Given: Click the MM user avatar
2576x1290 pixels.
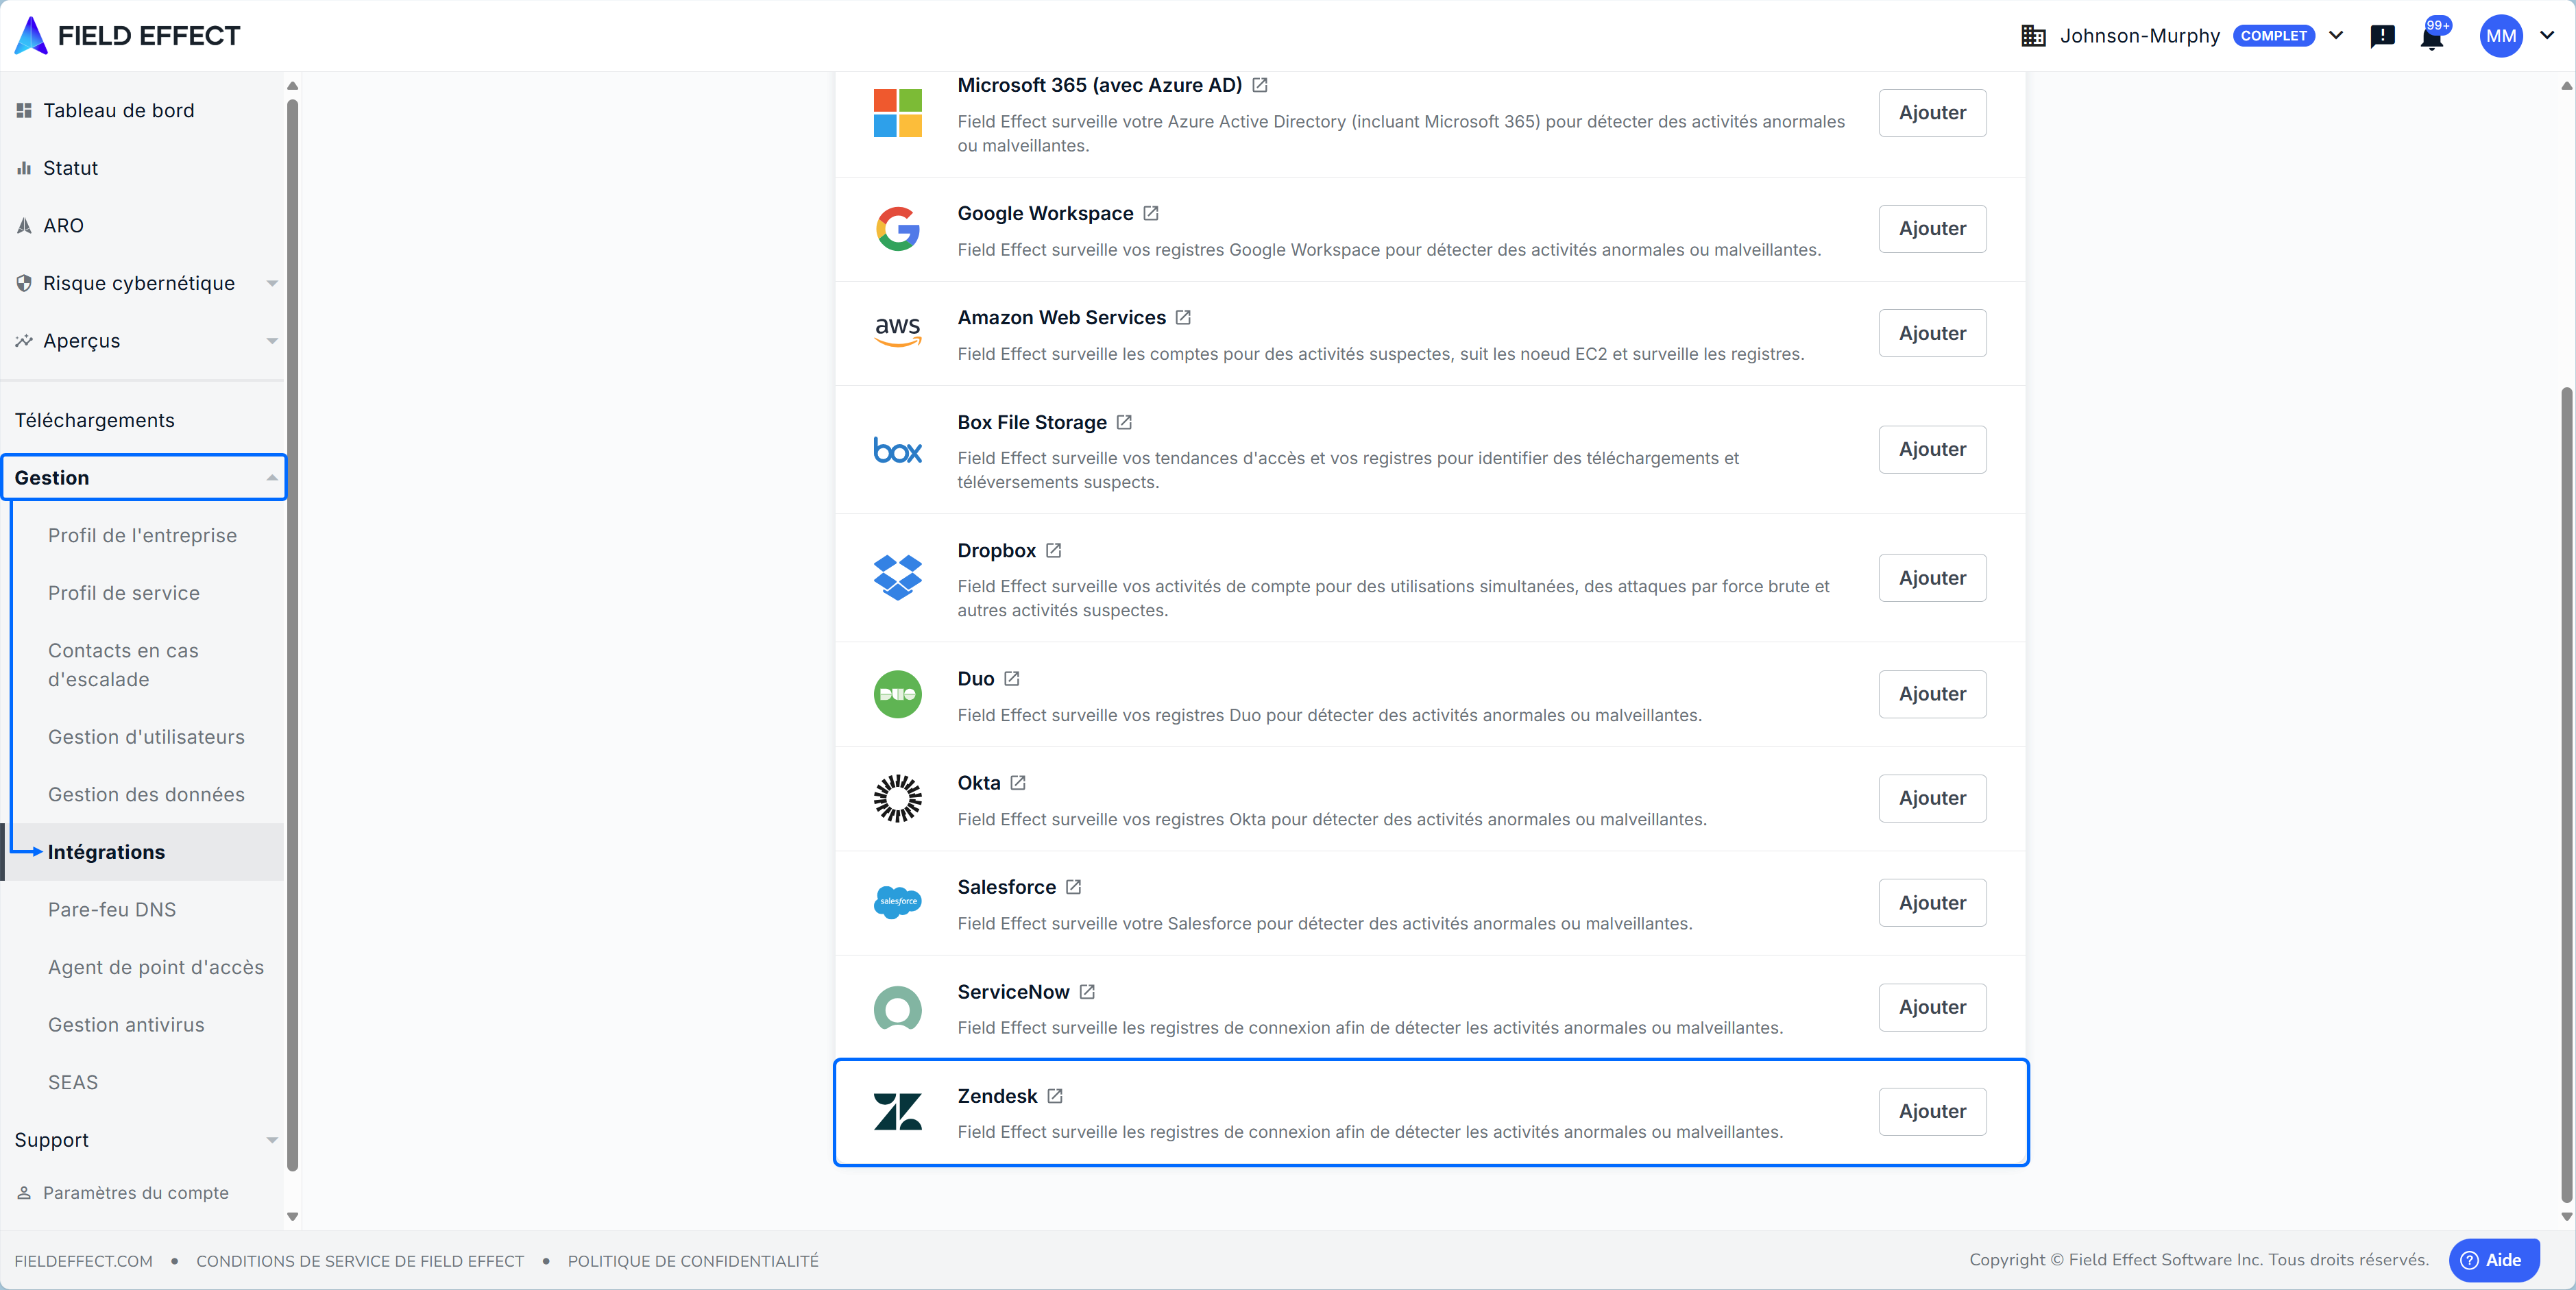Looking at the screenshot, I should tap(2500, 36).
